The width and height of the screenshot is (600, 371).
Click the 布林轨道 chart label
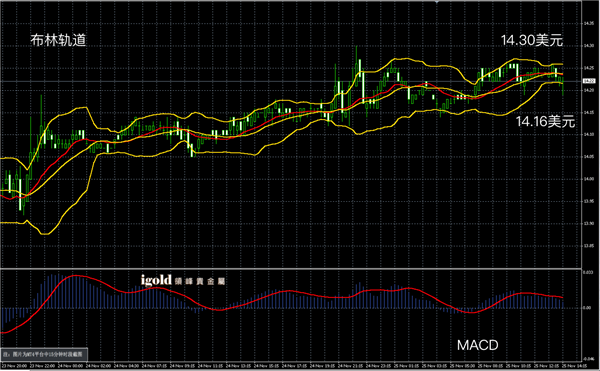coord(58,41)
